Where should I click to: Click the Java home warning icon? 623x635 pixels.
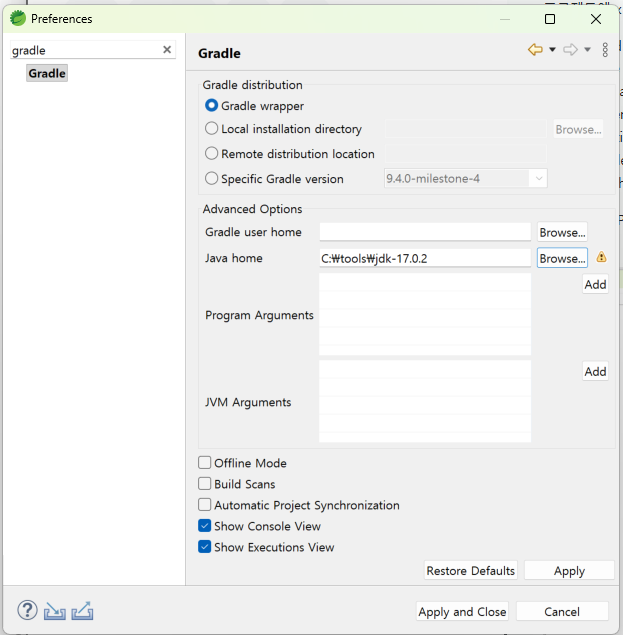[x=601, y=258]
